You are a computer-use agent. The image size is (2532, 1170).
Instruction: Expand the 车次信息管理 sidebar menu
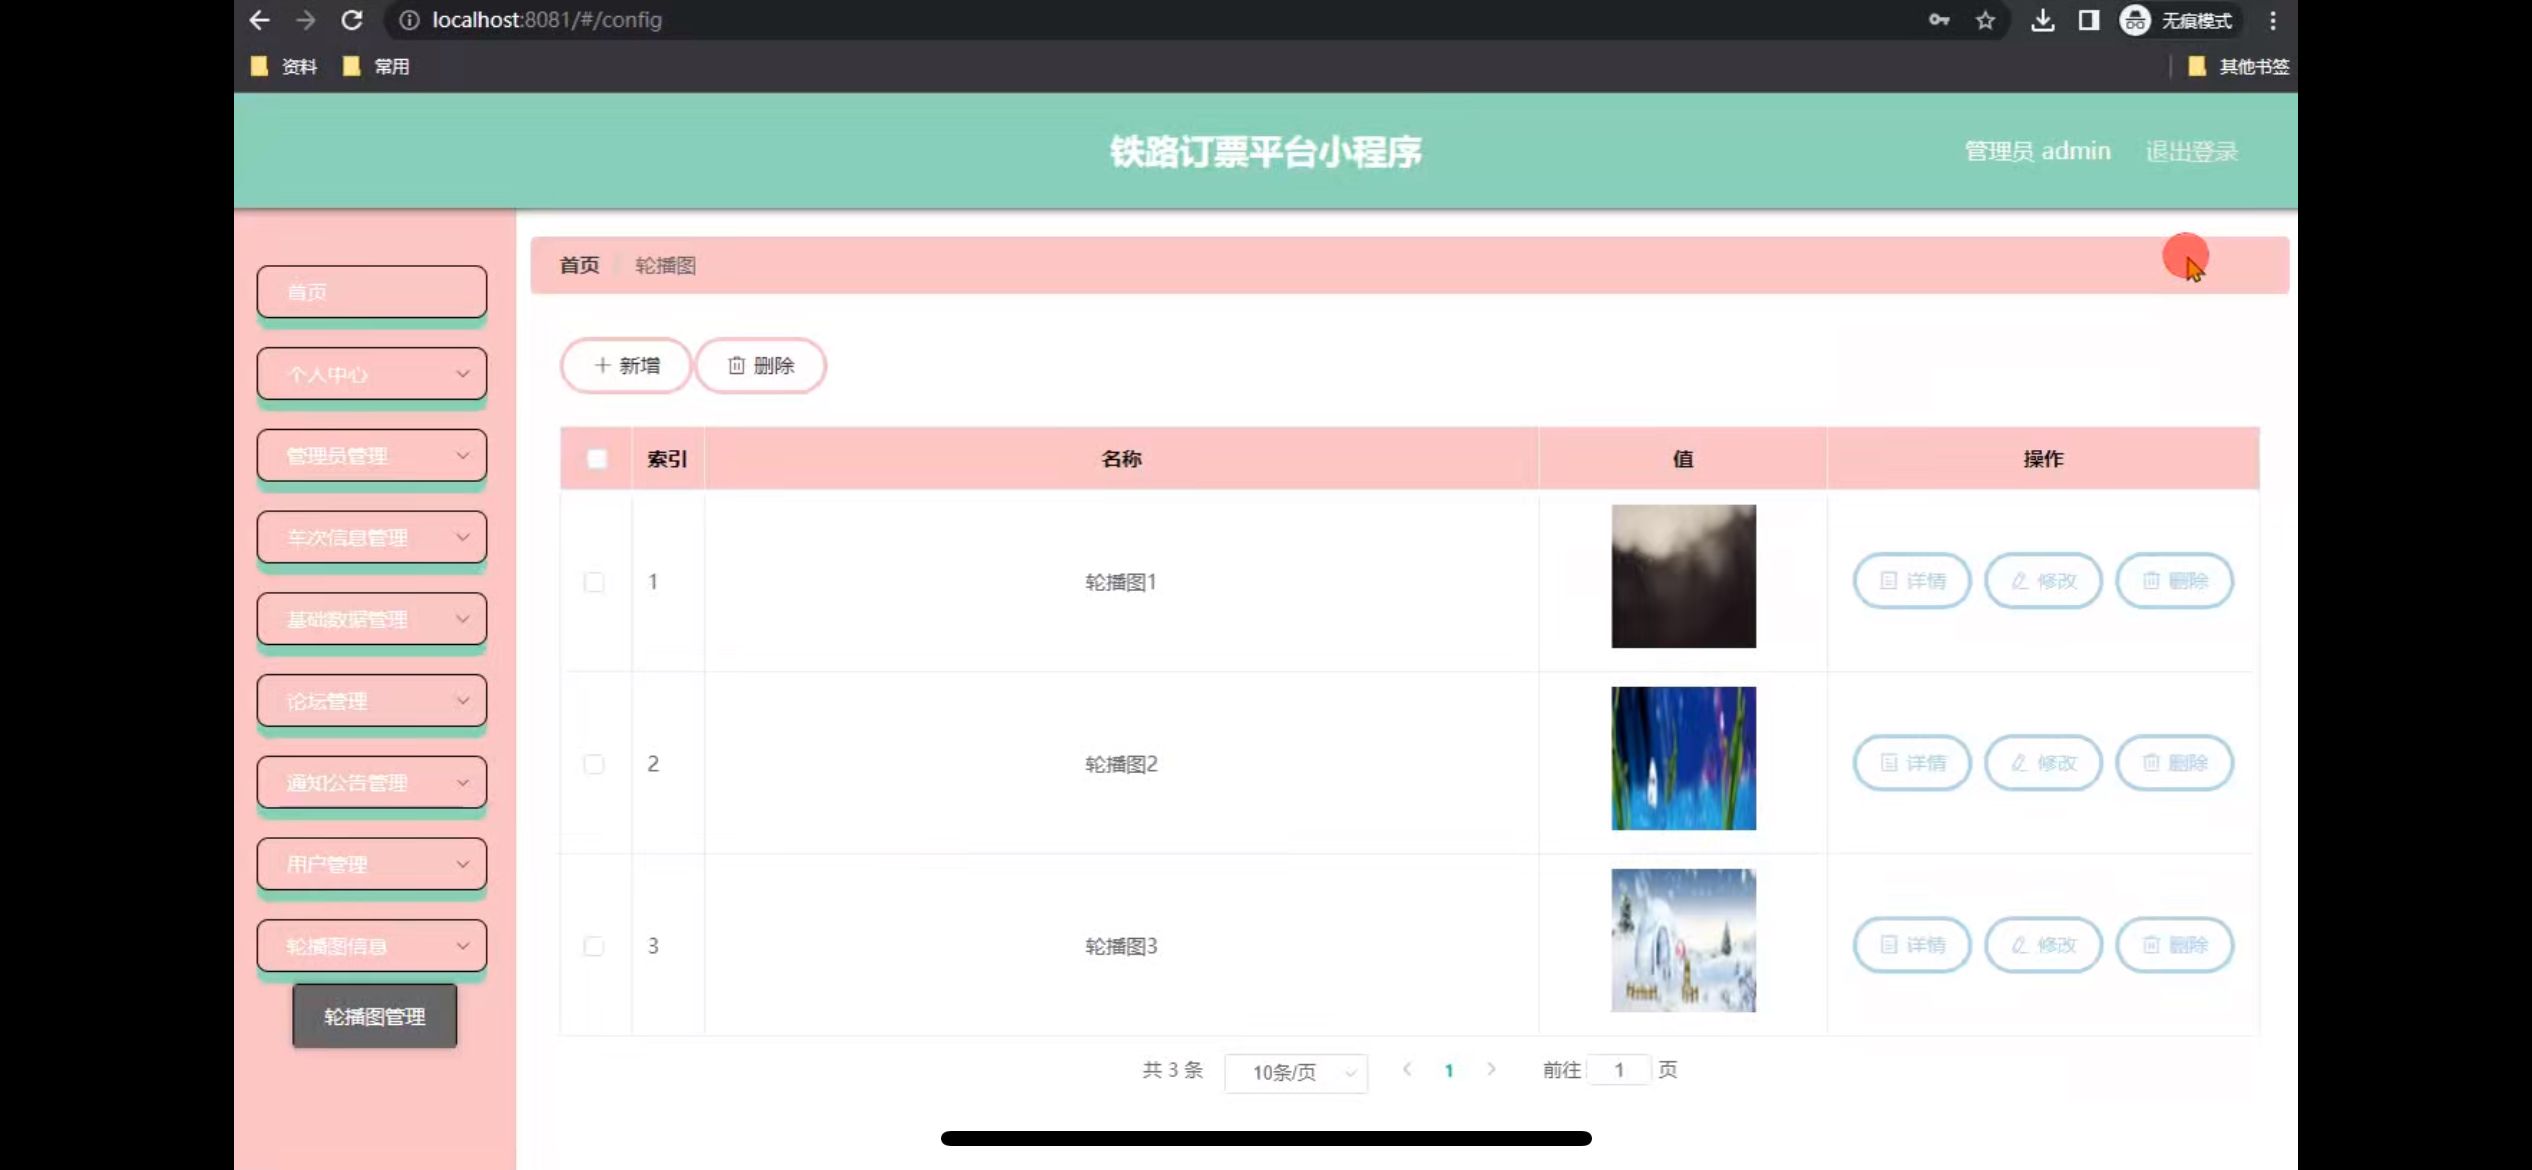coord(372,537)
